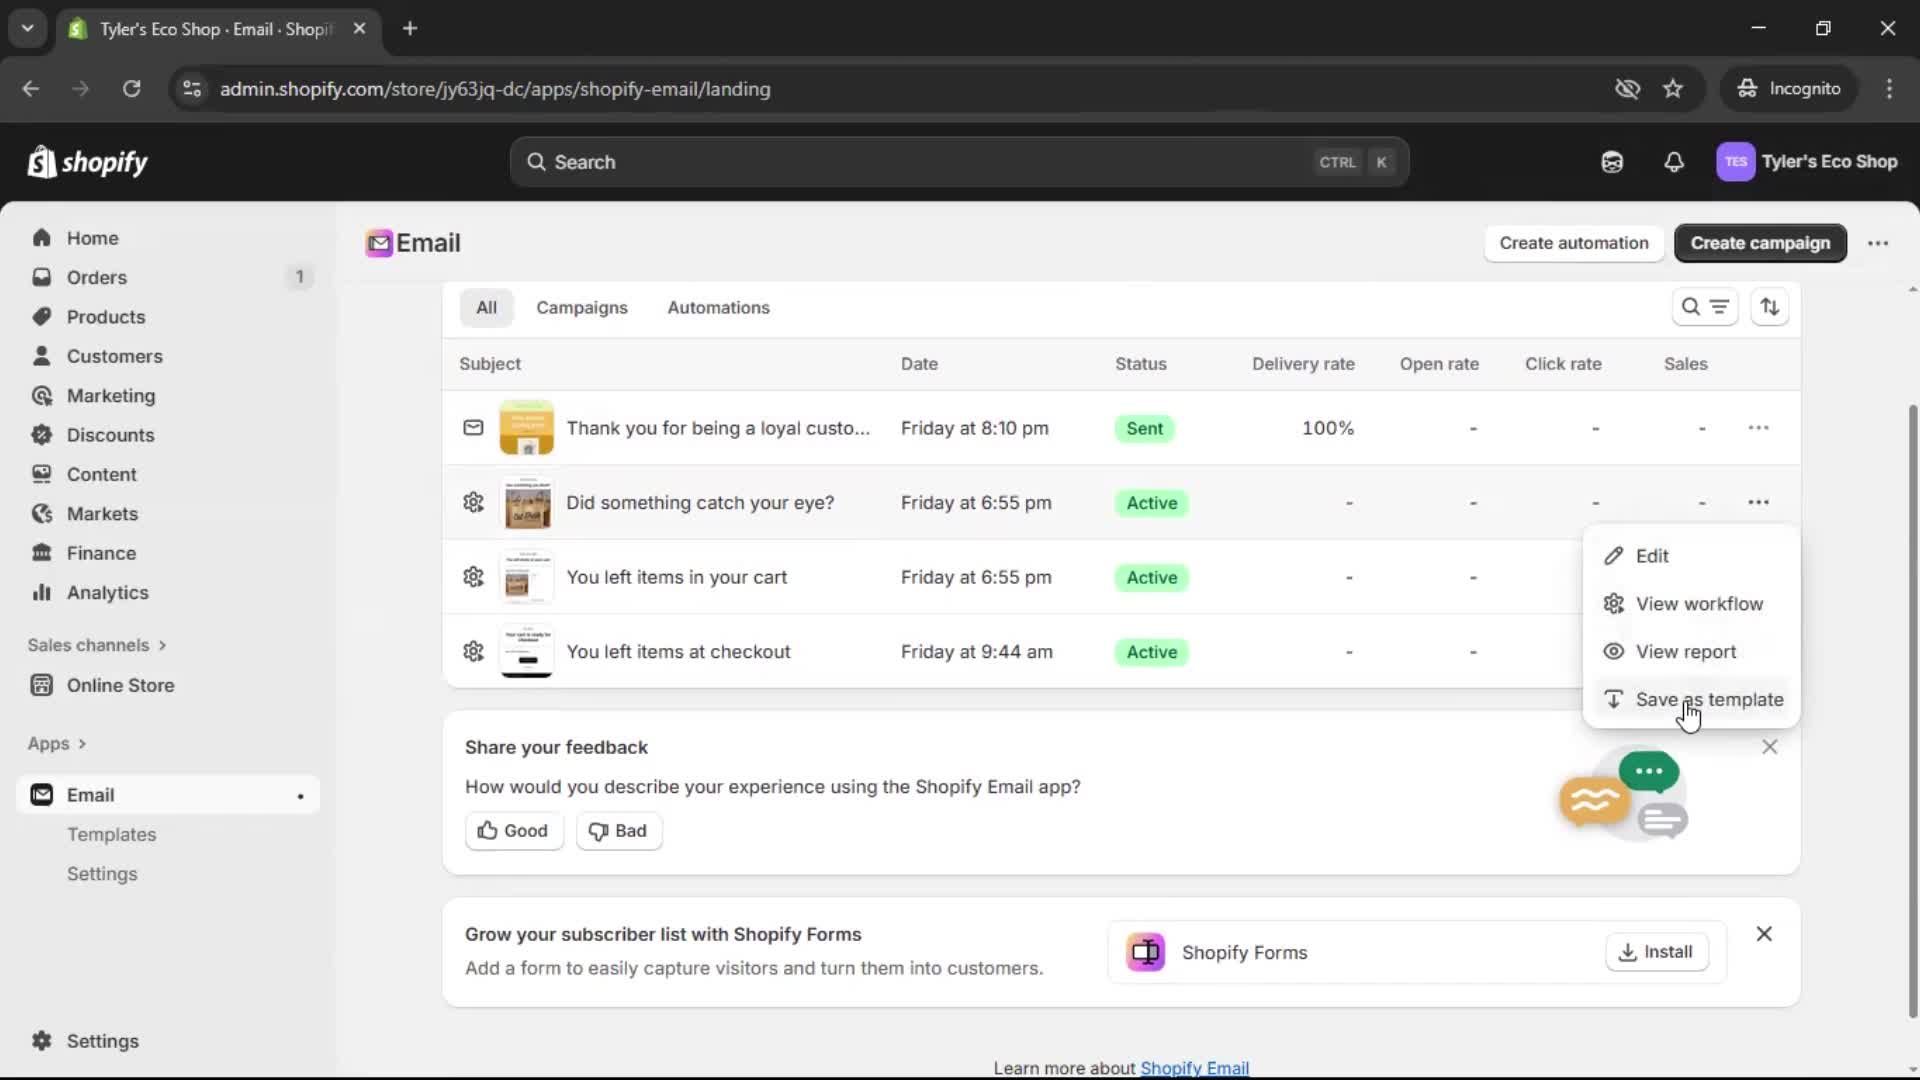Open the notifications bell
This screenshot has width=1920, height=1080.
tap(1674, 162)
